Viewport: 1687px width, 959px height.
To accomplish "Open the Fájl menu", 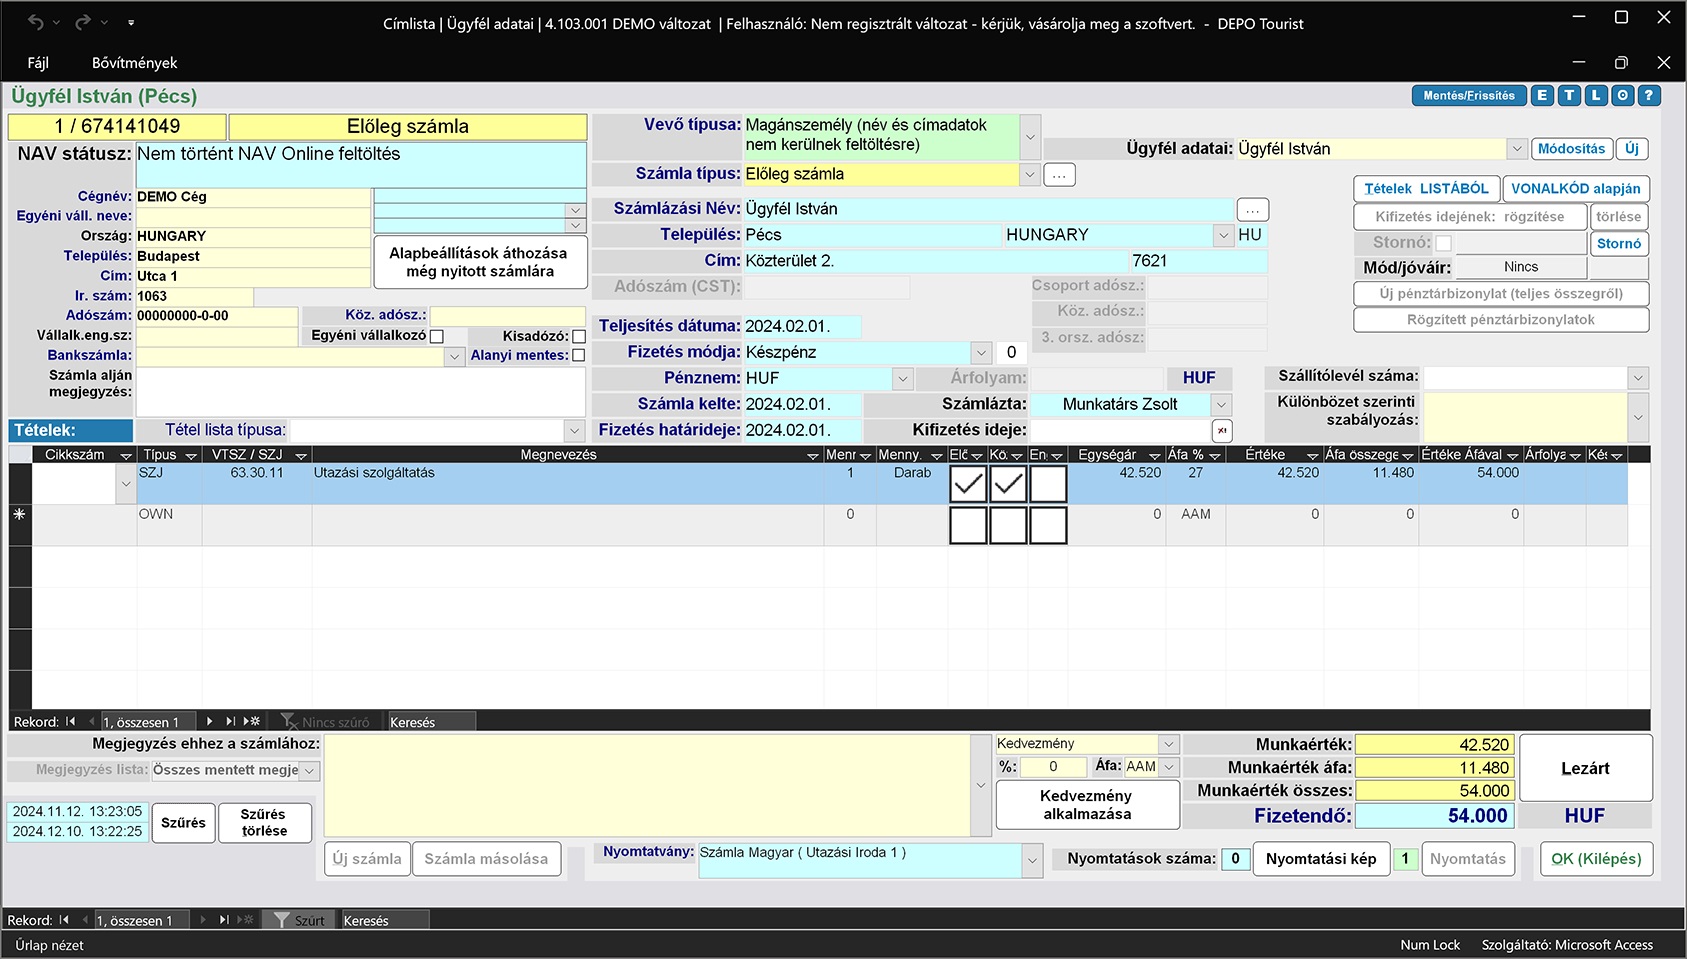I will coord(38,63).
